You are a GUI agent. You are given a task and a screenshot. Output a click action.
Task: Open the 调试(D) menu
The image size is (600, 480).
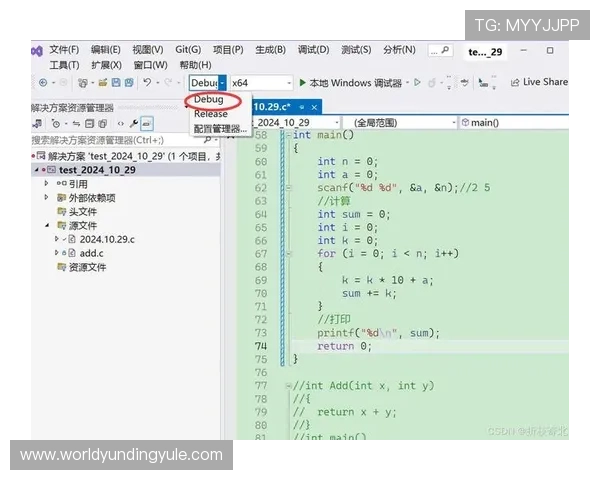[x=313, y=50]
